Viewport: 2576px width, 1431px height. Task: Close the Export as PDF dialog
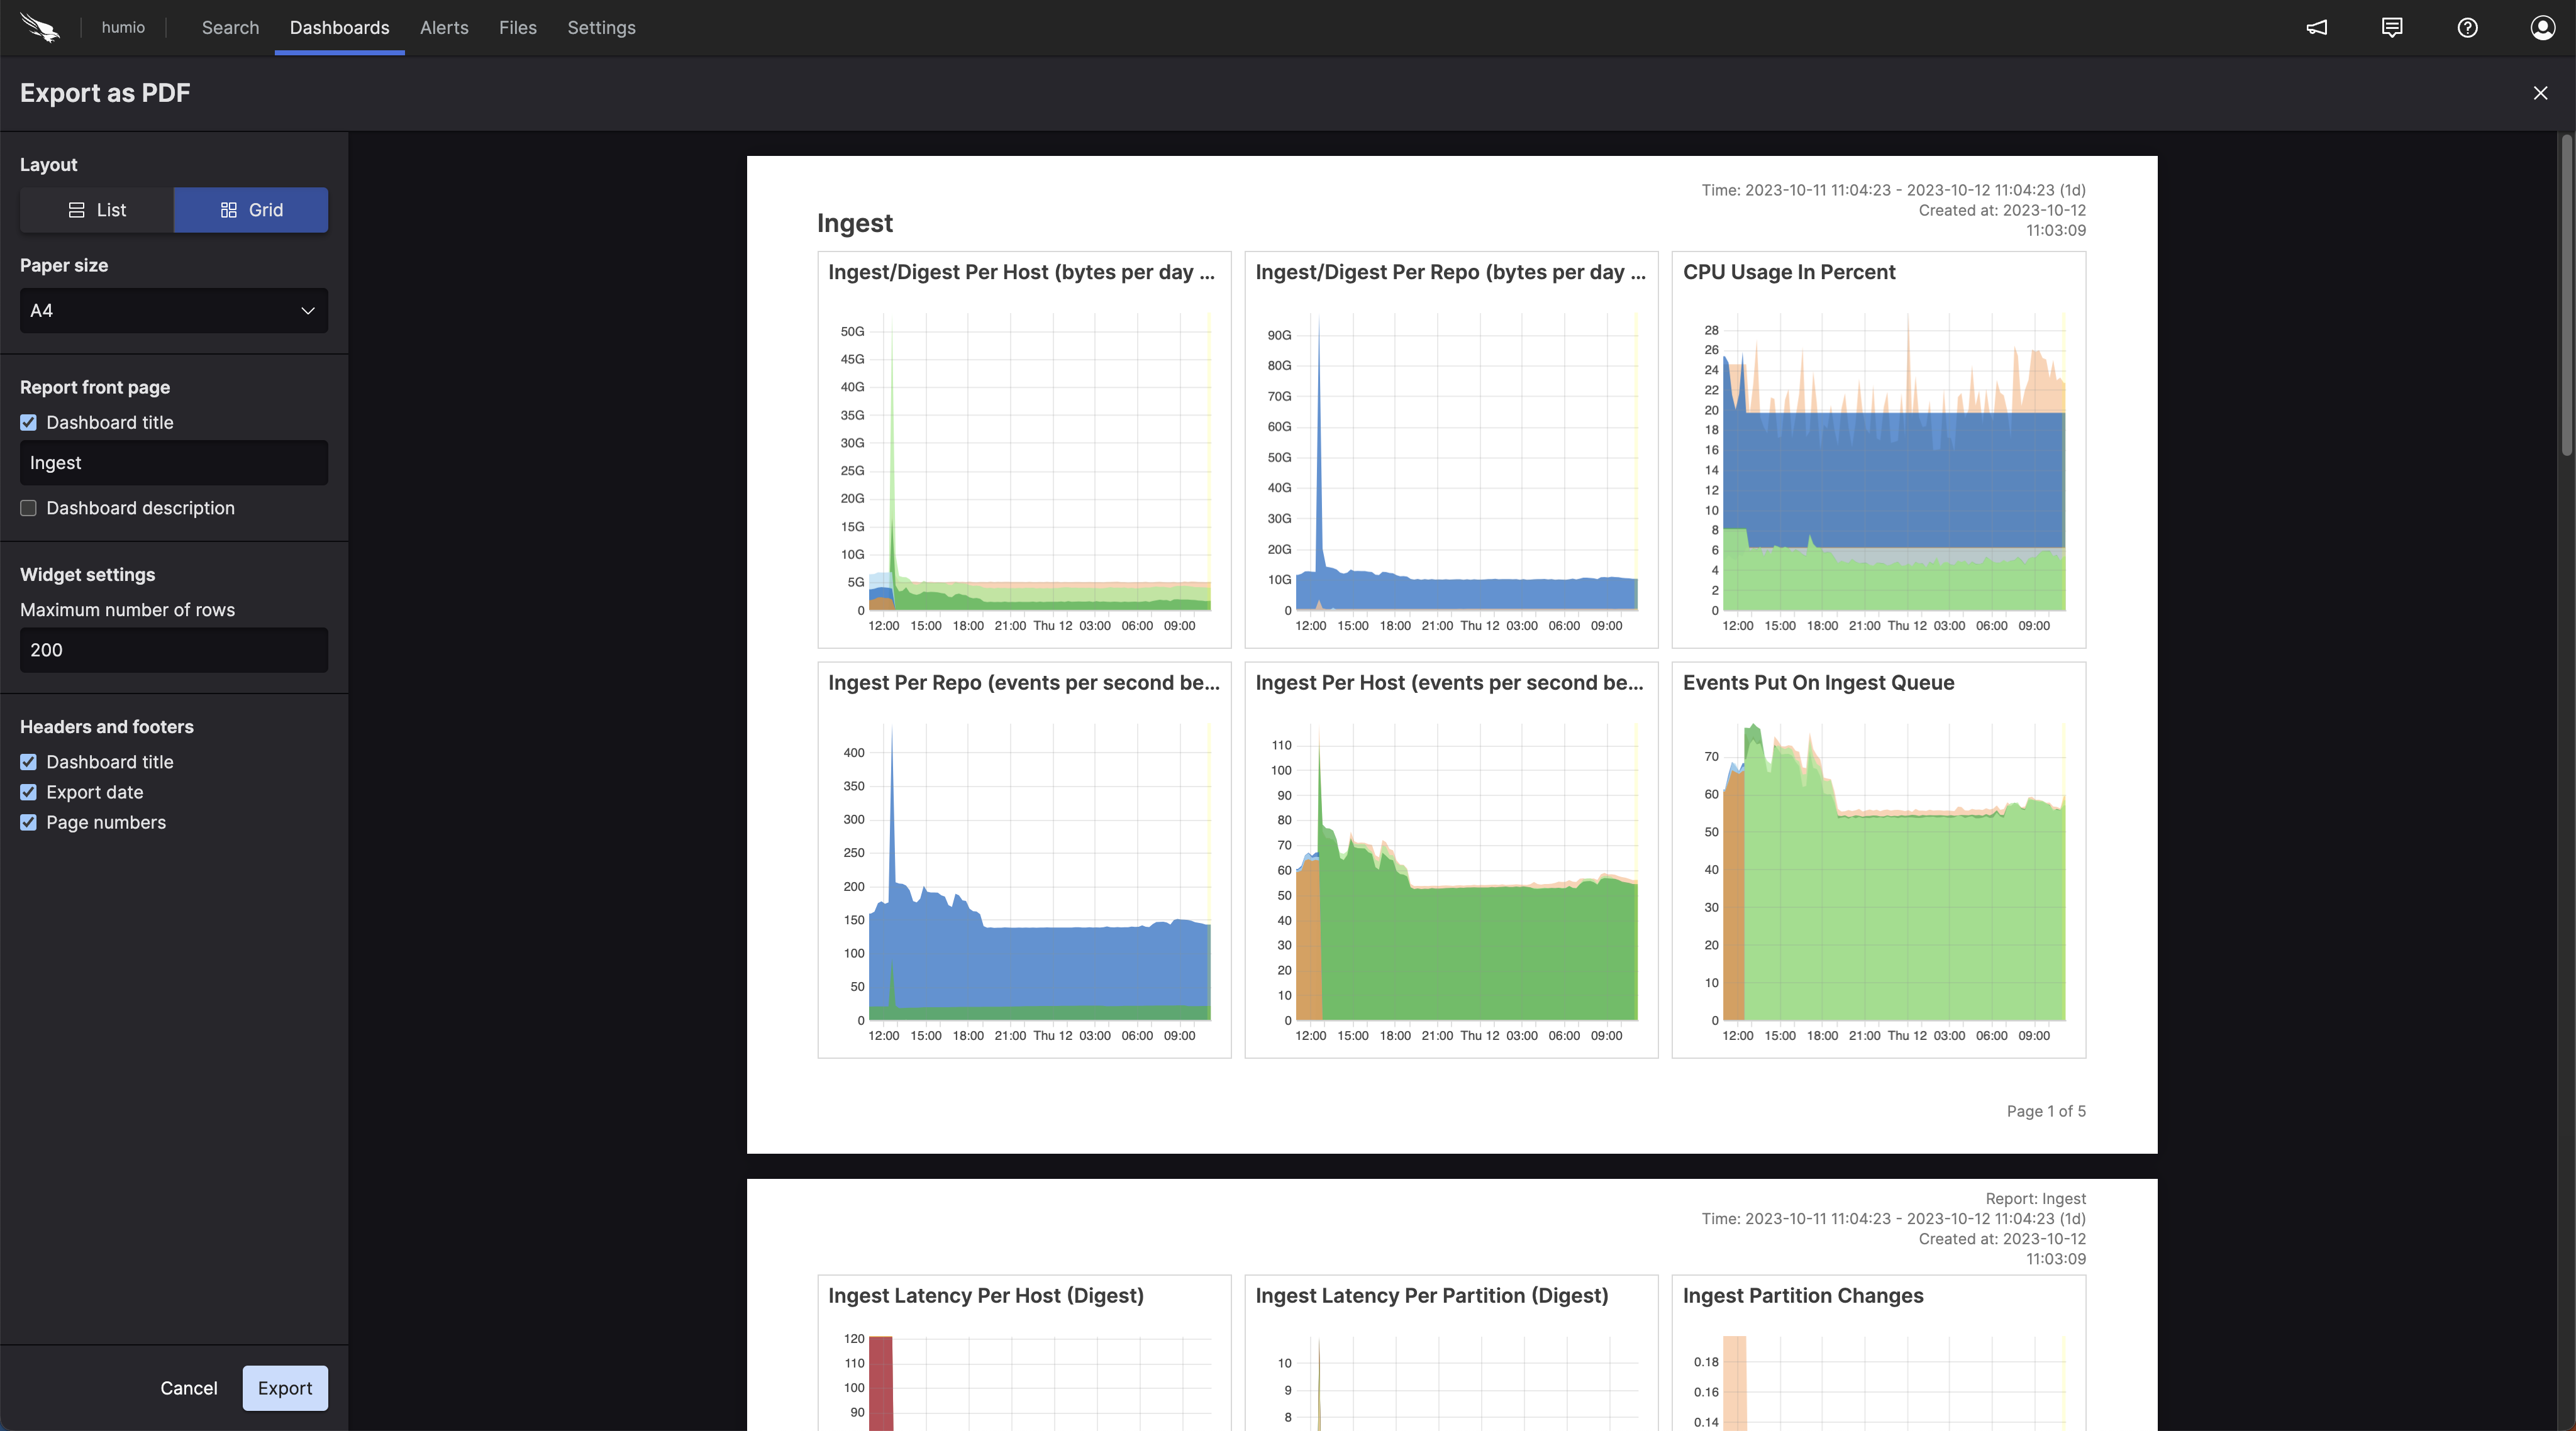point(2540,93)
